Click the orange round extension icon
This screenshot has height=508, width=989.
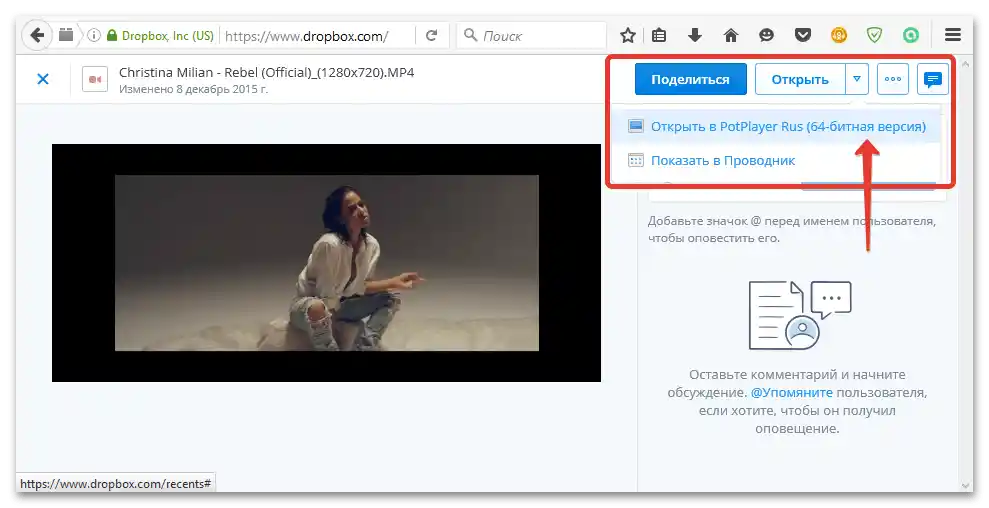[x=839, y=35]
